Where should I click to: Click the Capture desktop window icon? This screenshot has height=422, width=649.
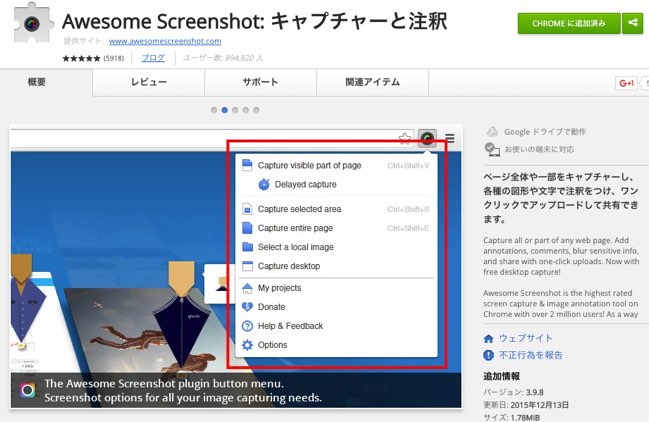[247, 266]
